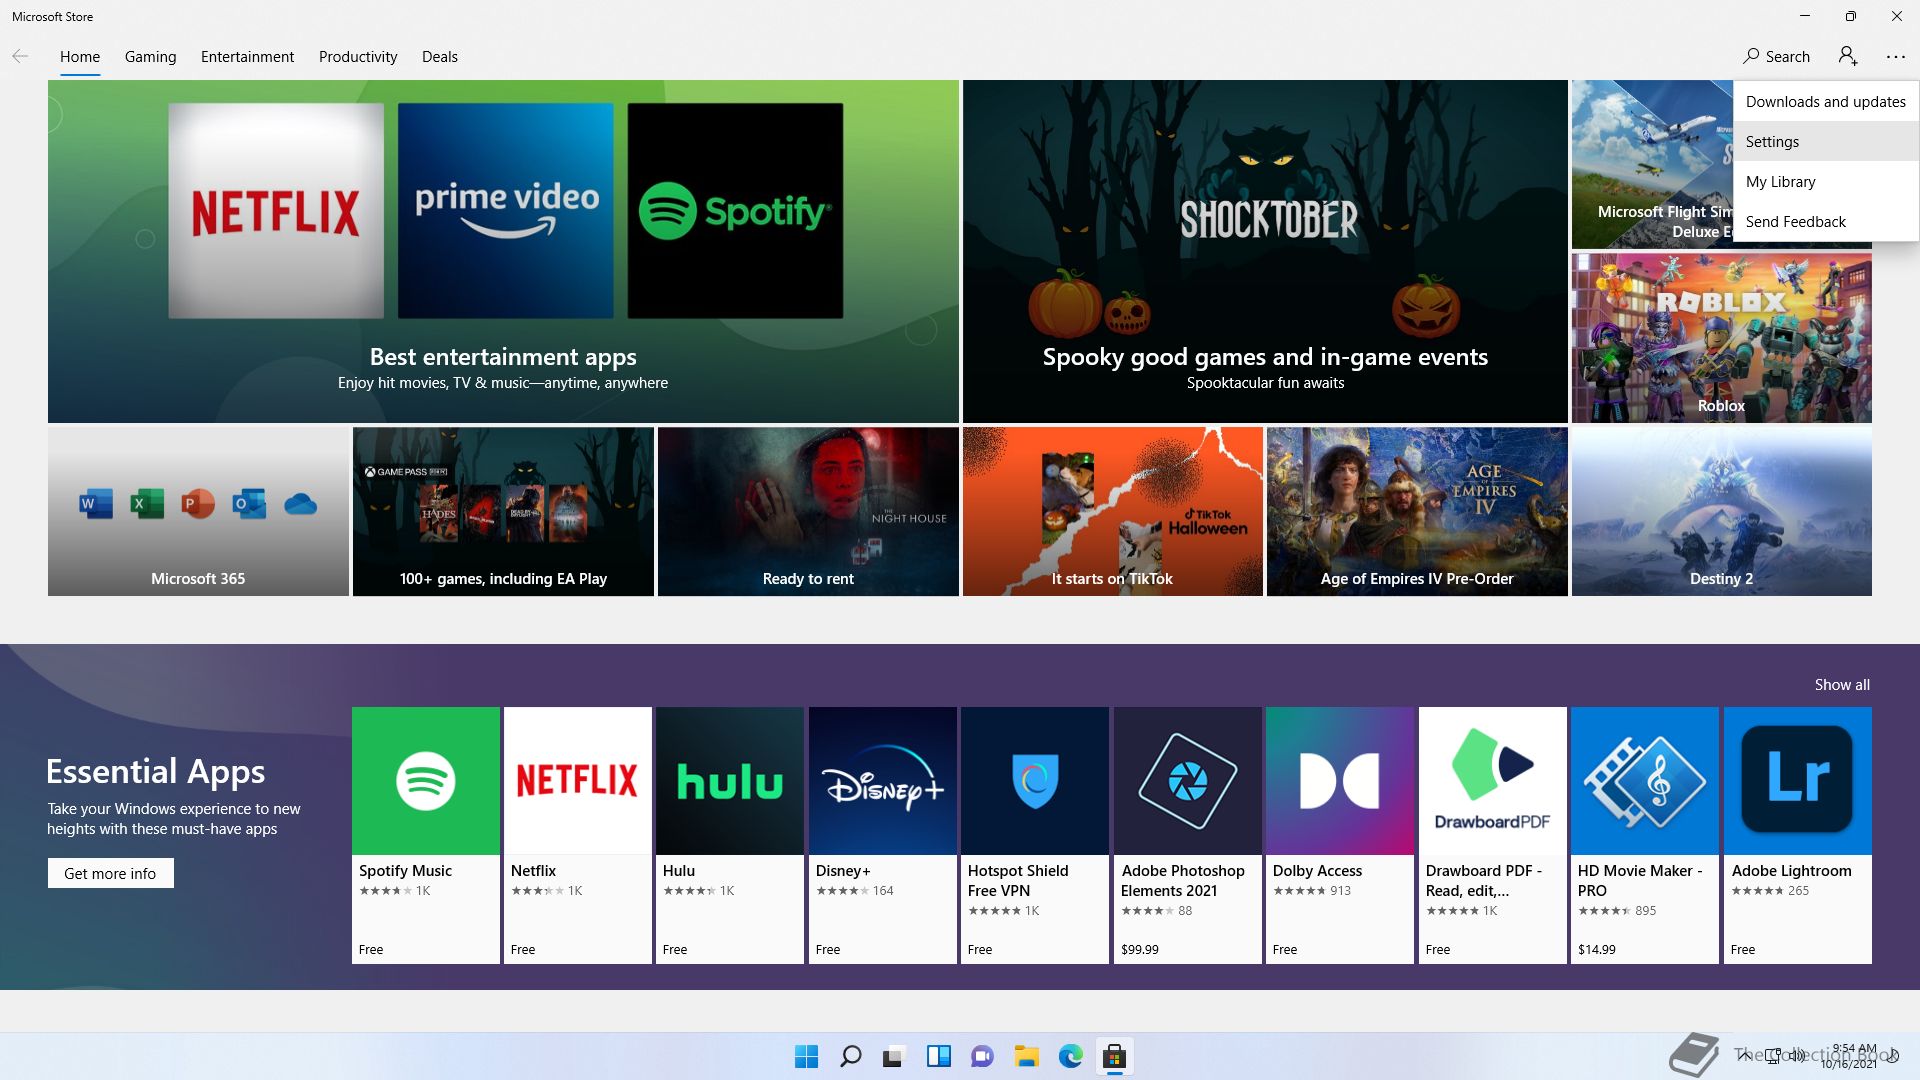This screenshot has height=1080, width=1920.
Task: Open the Hotspot Shield Free VPN icon
Action: pos(1034,781)
